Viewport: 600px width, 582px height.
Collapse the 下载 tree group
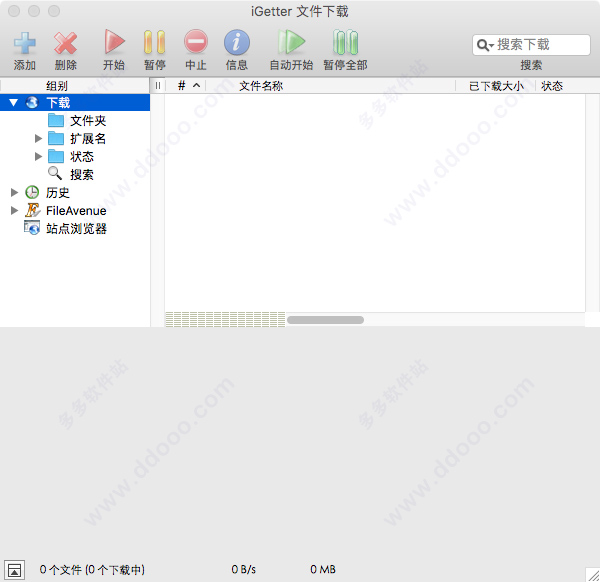13,103
